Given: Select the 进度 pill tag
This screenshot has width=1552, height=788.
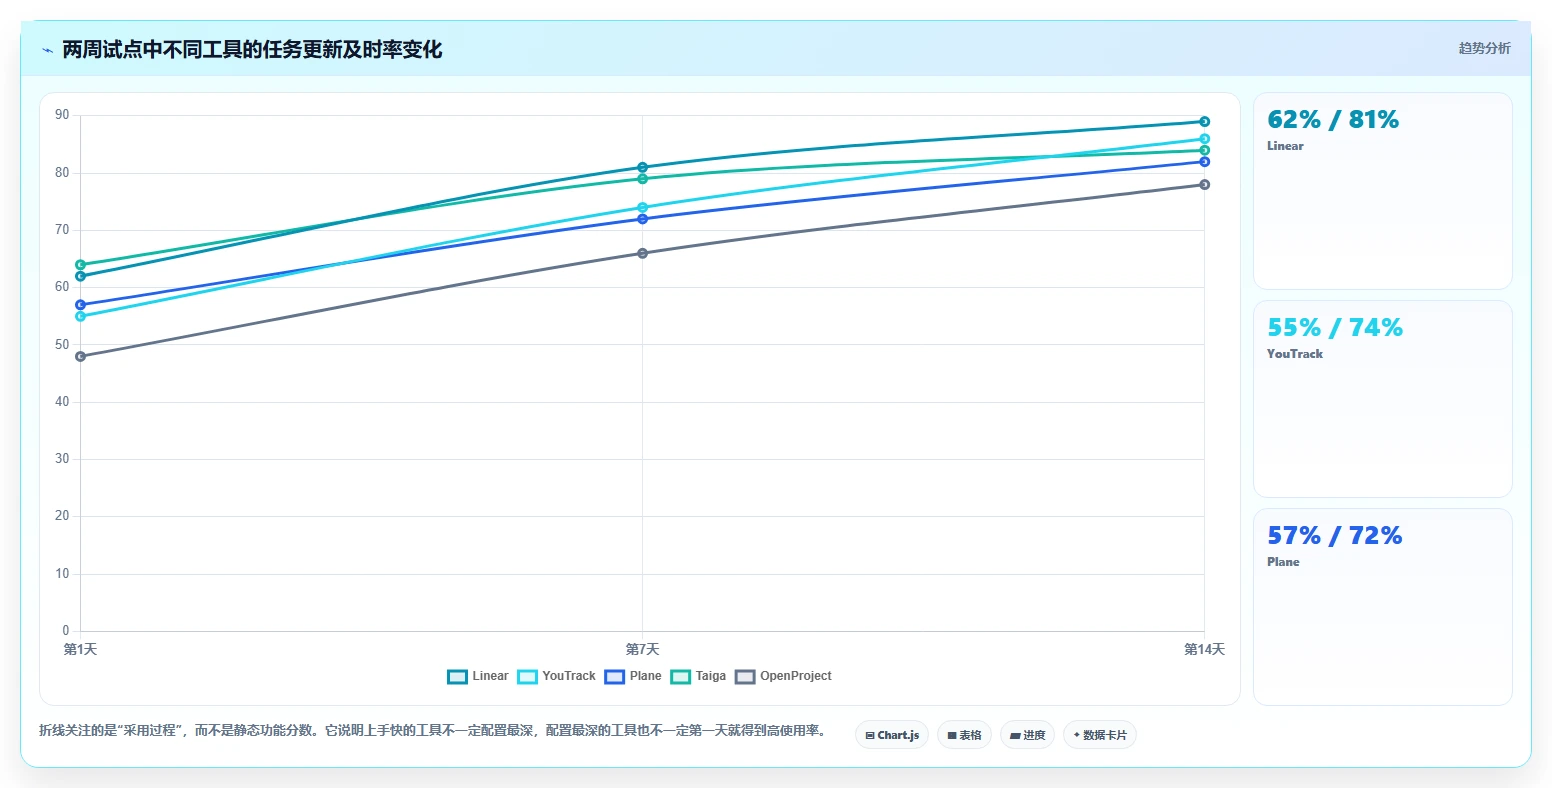Looking at the screenshot, I should [x=1028, y=735].
